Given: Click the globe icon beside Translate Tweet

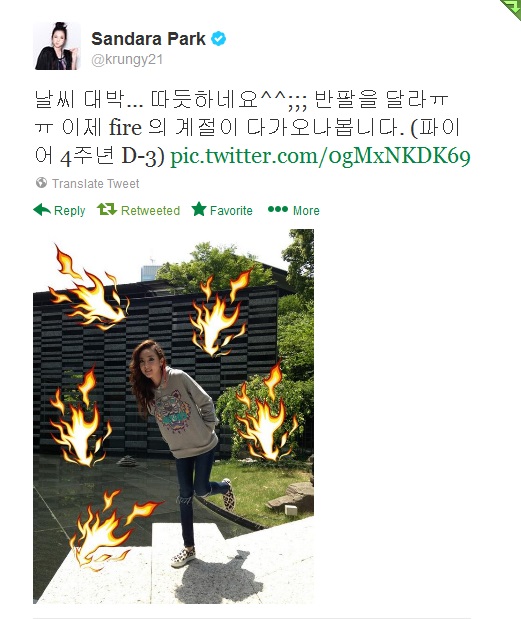Looking at the screenshot, I should tap(41, 183).
